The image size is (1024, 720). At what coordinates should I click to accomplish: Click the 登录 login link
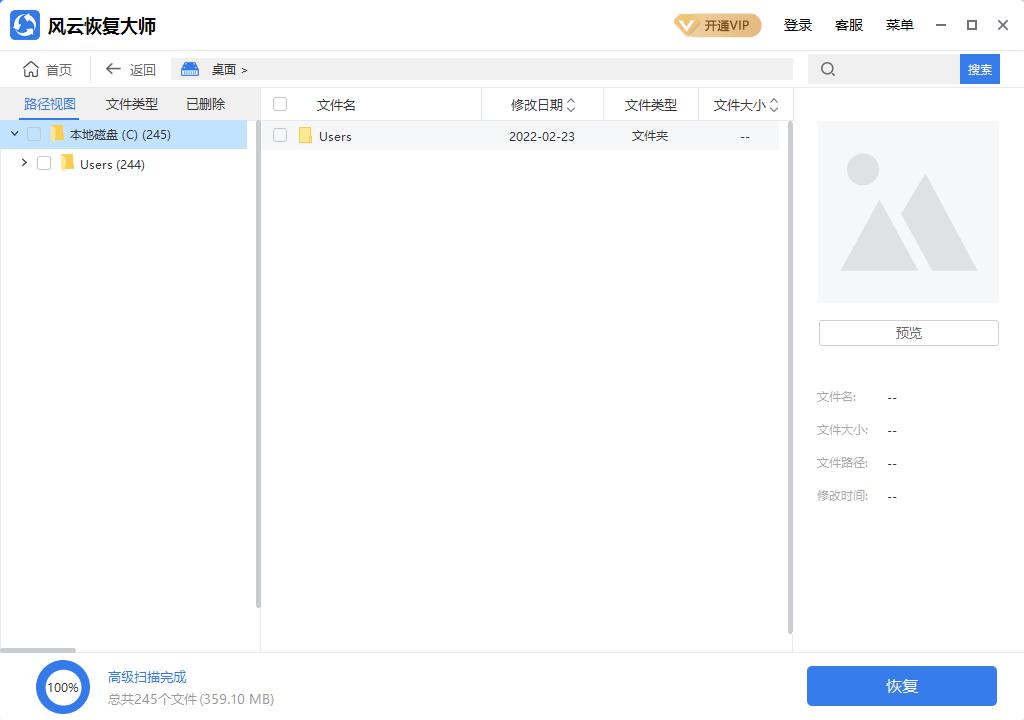pyautogui.click(x=798, y=25)
